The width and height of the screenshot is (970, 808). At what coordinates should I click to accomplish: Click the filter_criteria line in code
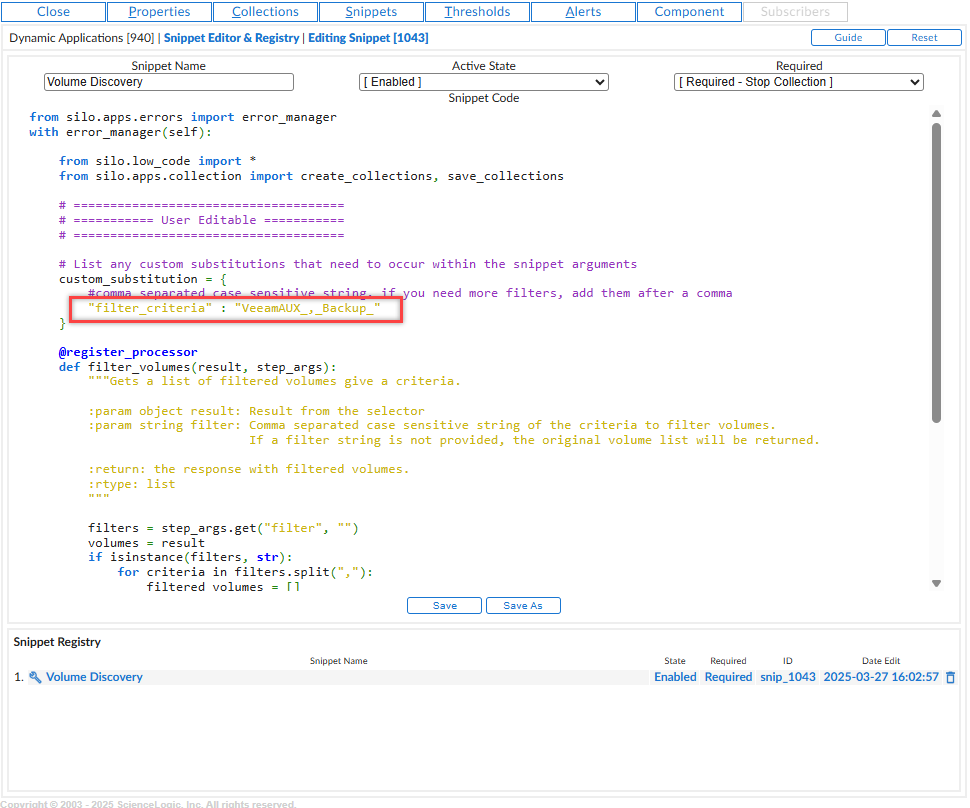(234, 308)
